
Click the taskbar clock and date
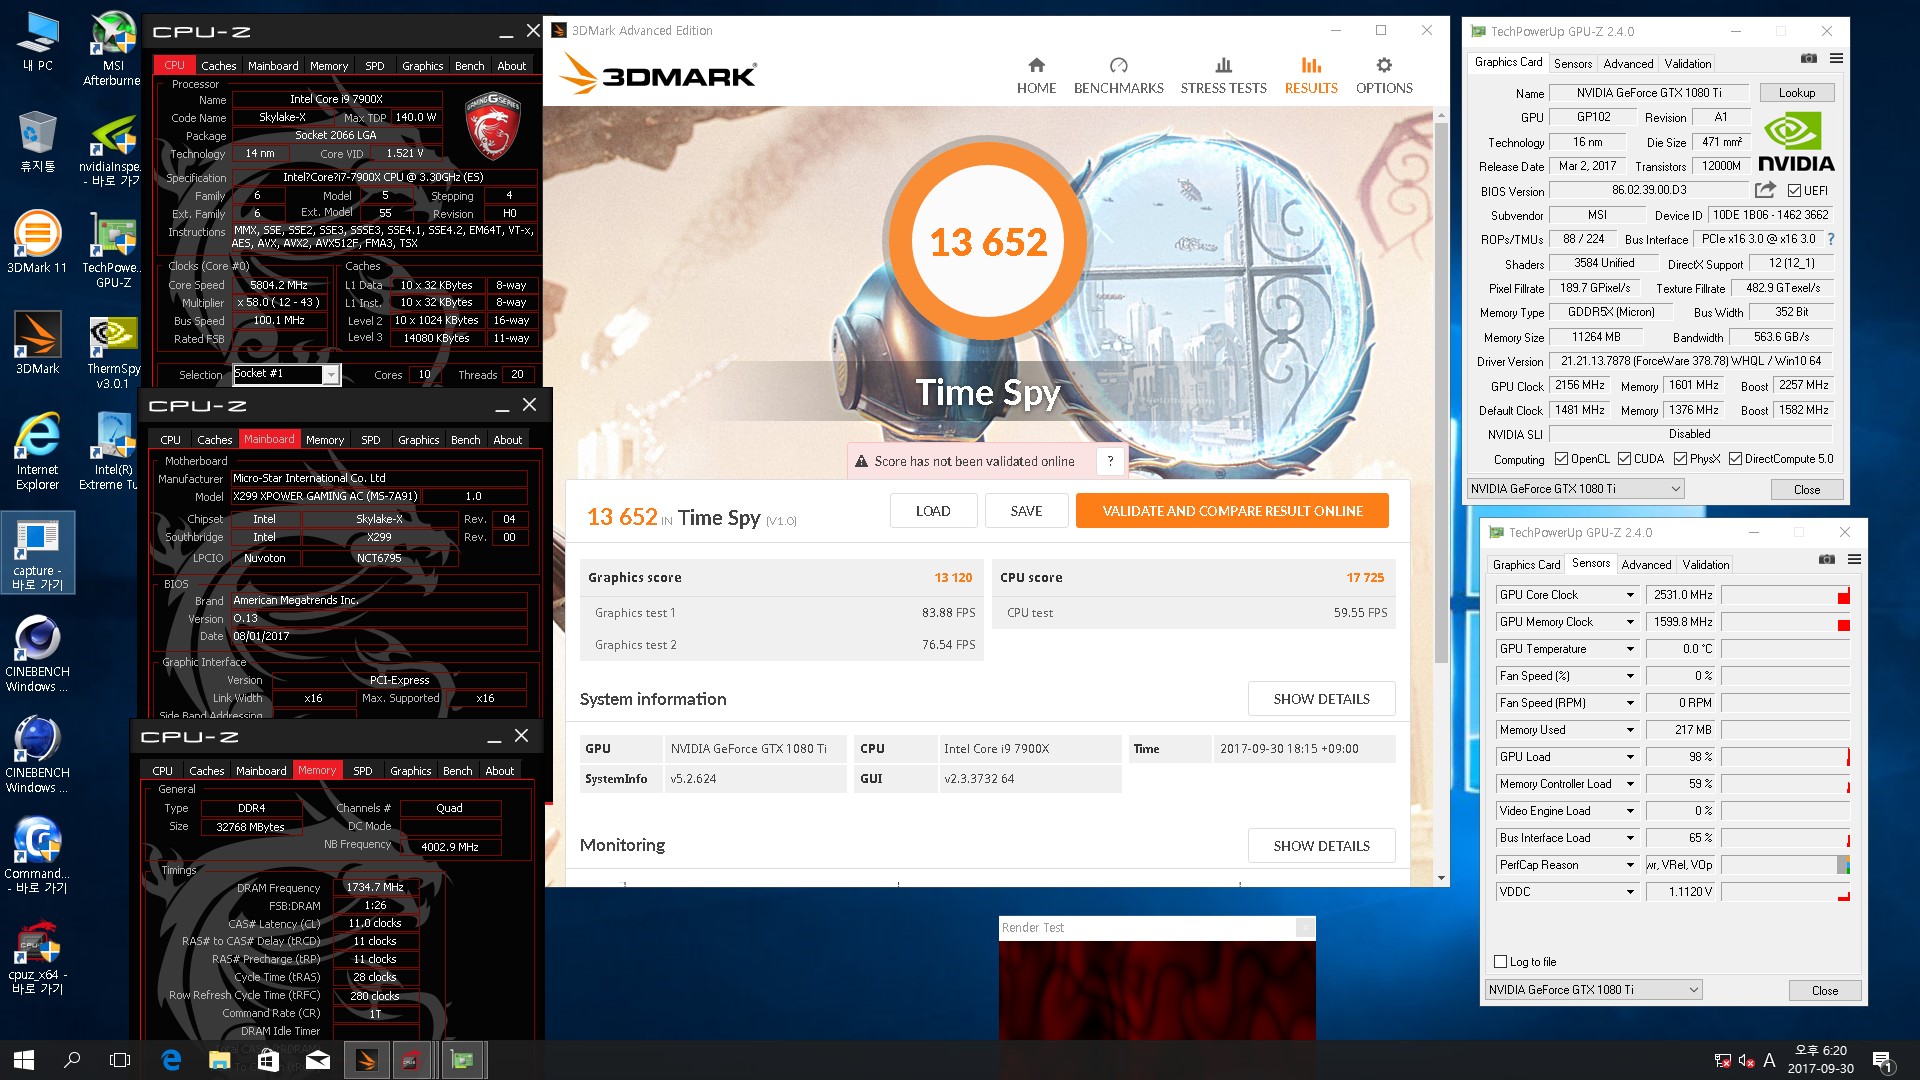[x=1820, y=1060]
